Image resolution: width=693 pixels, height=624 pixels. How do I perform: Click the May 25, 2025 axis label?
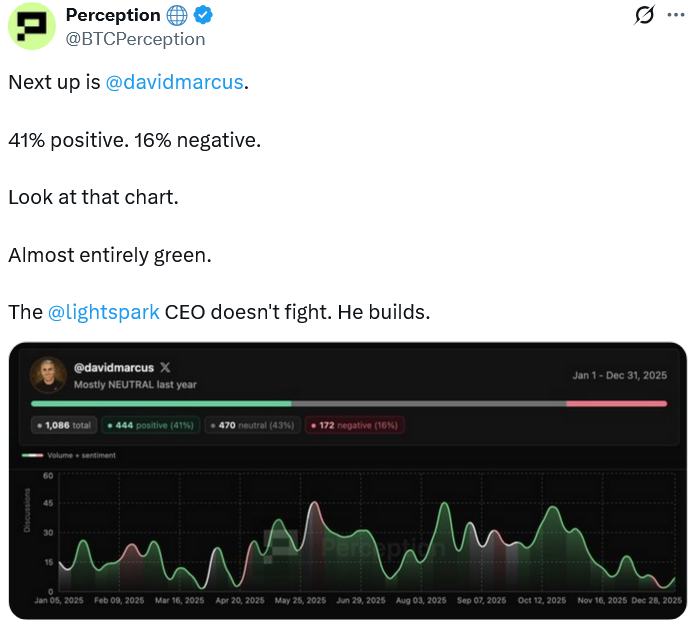301,601
